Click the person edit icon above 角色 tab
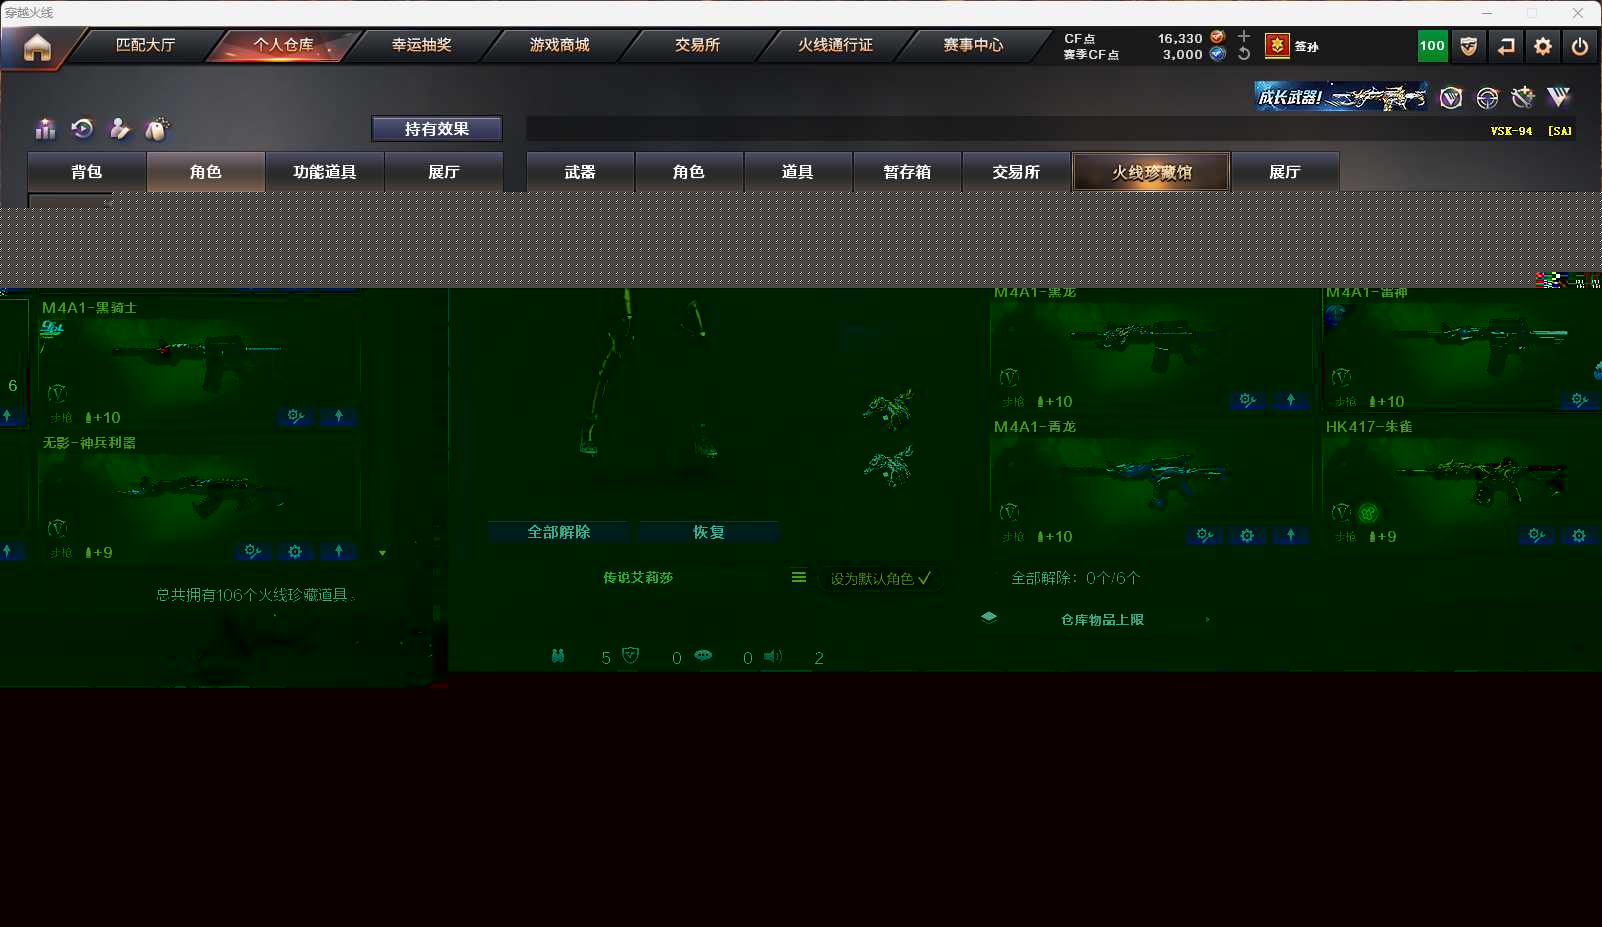 (x=120, y=129)
